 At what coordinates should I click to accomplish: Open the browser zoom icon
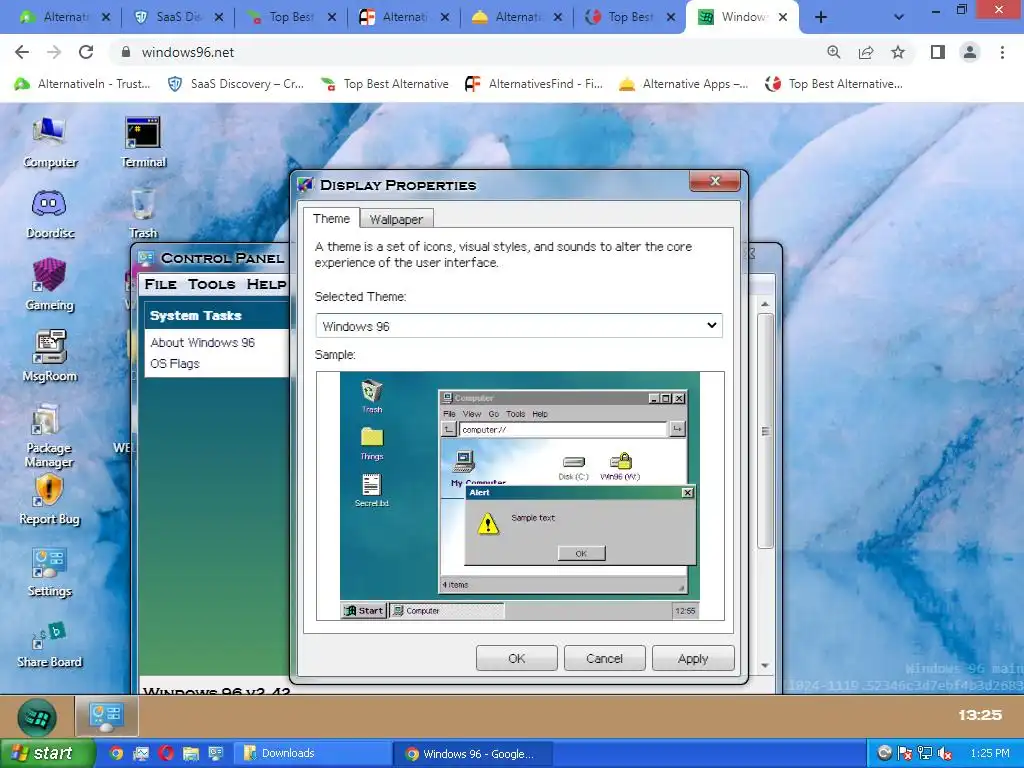click(834, 52)
